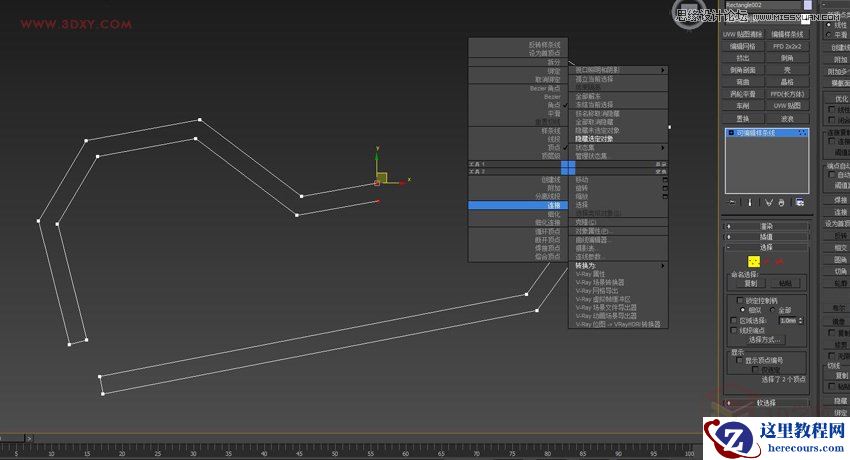This screenshot has width=850, height=460.
Task: Choose 连接 in the quad menu
Action: tap(518, 205)
